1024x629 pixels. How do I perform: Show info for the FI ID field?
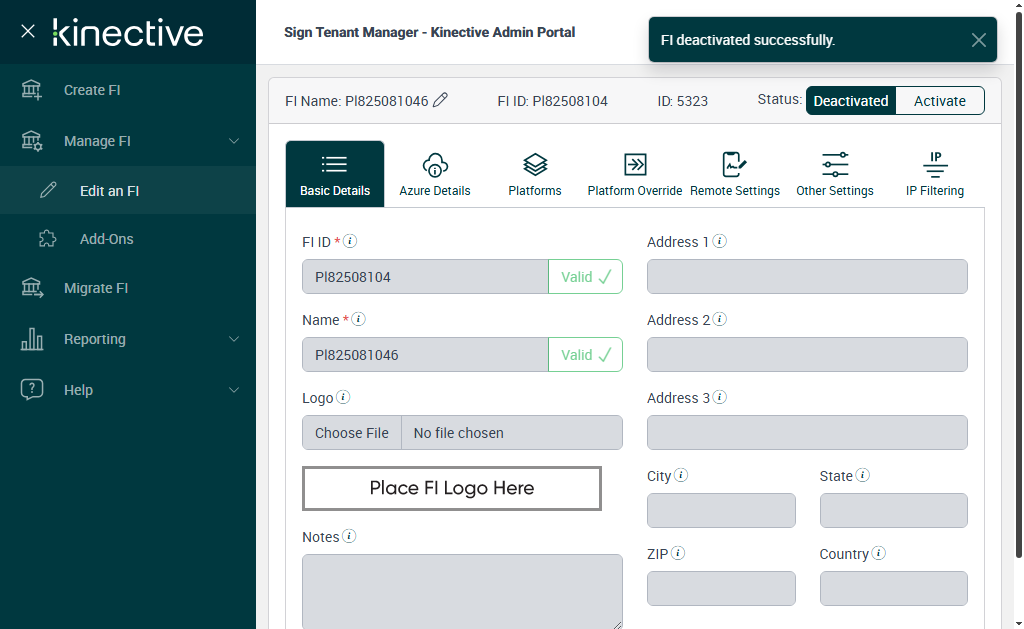coord(350,241)
